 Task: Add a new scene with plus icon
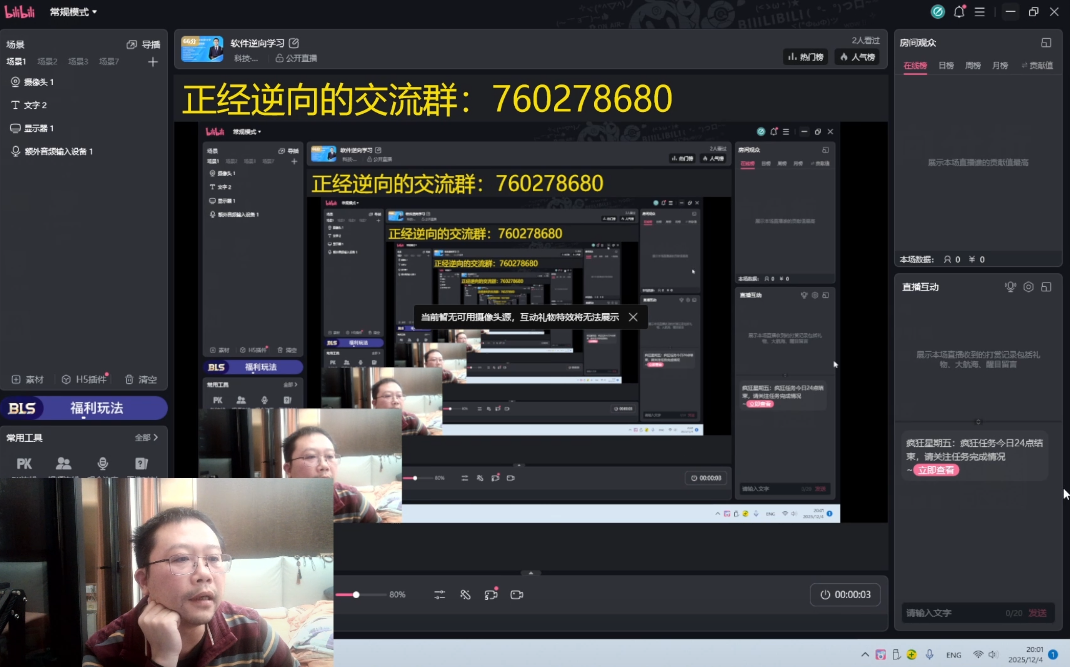(x=153, y=62)
